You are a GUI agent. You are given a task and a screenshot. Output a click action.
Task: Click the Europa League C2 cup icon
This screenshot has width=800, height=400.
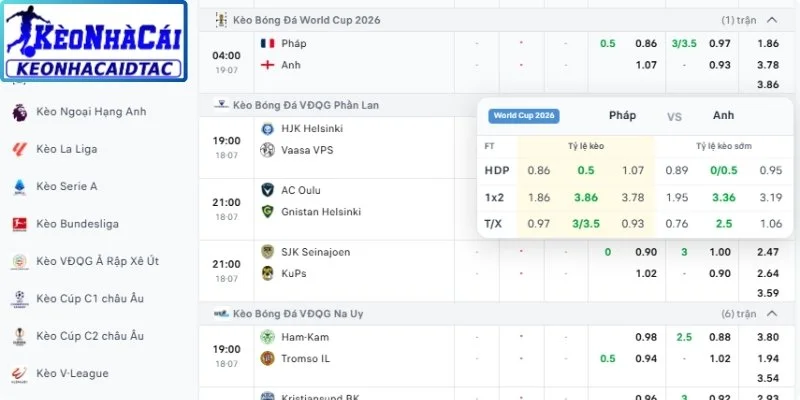(x=19, y=336)
